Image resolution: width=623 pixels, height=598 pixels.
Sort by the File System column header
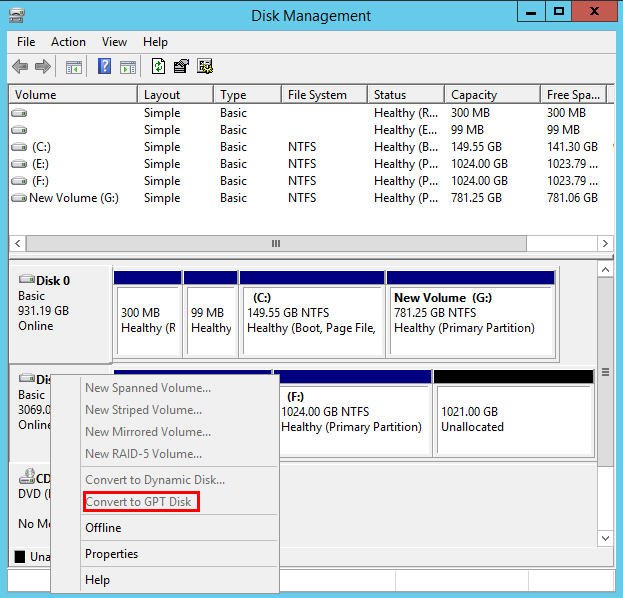(325, 95)
